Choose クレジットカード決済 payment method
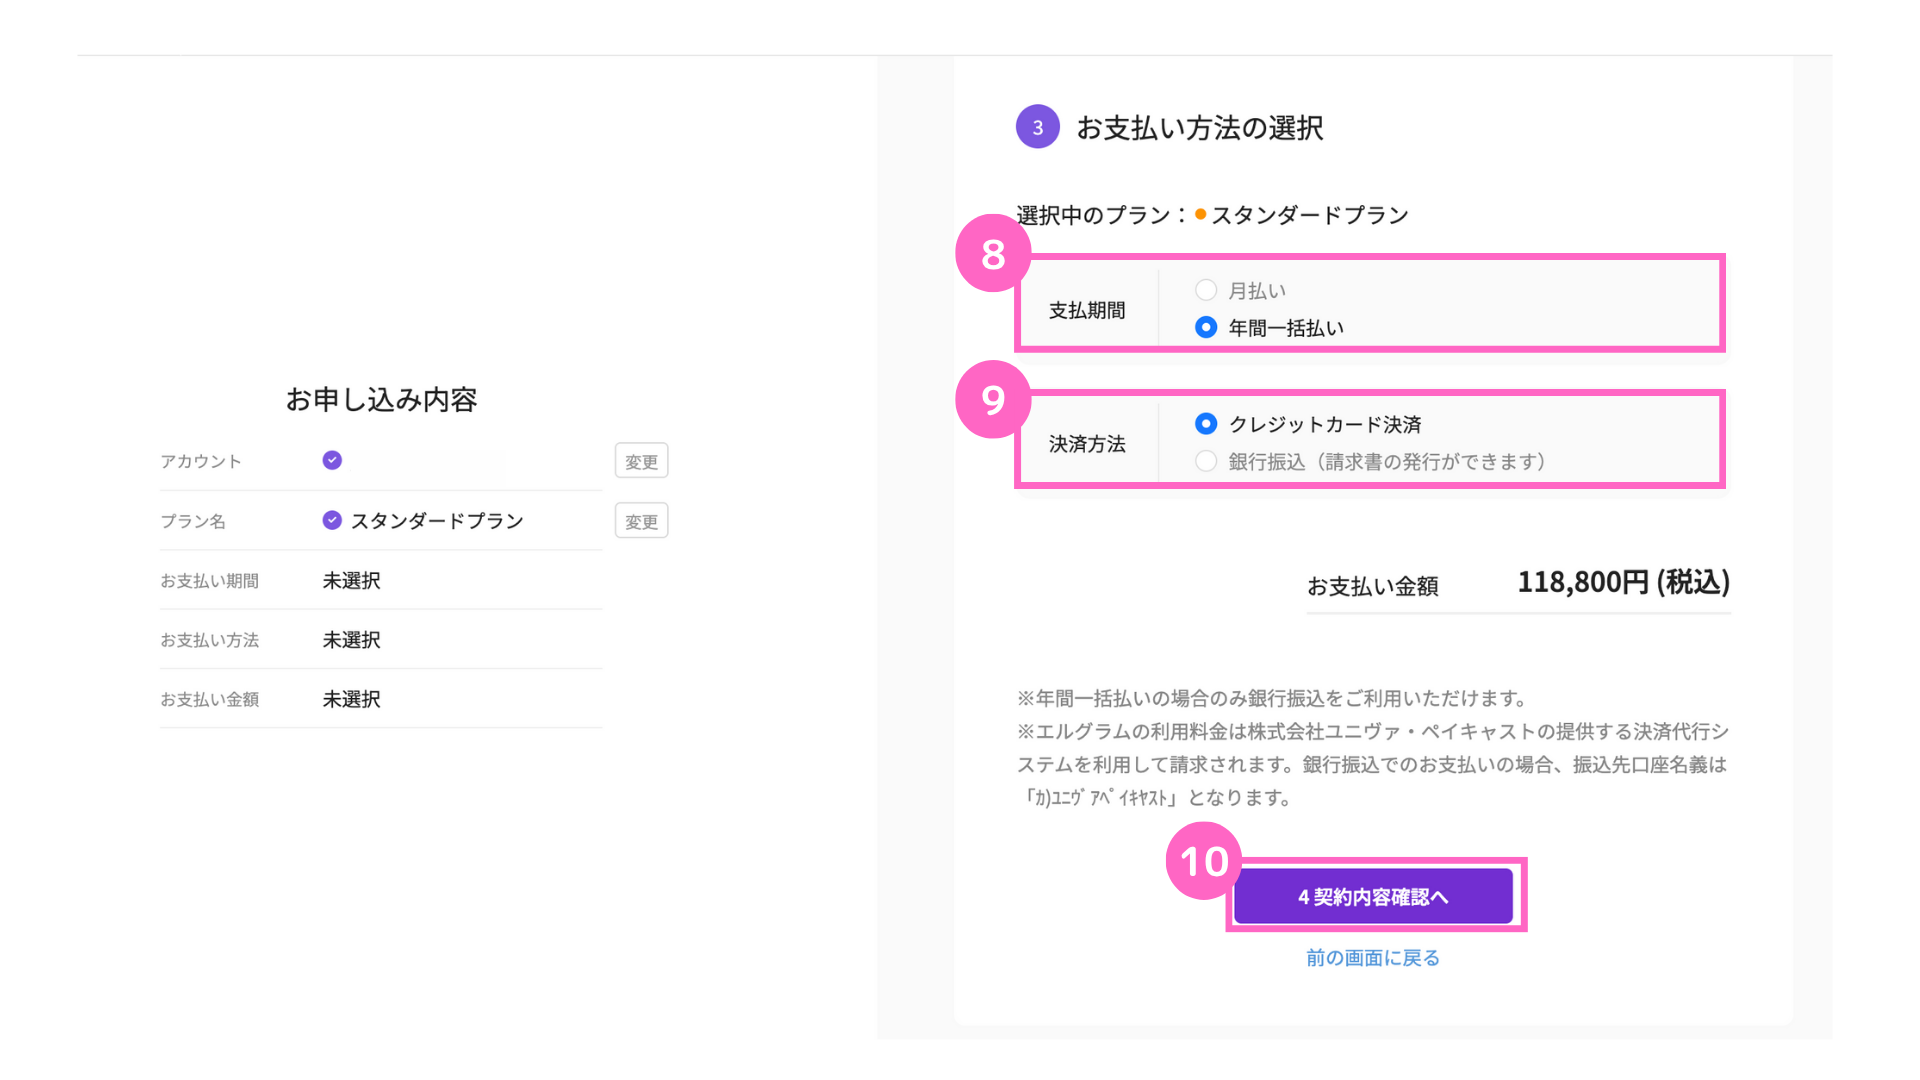The image size is (1920, 1080). pyautogui.click(x=1206, y=424)
